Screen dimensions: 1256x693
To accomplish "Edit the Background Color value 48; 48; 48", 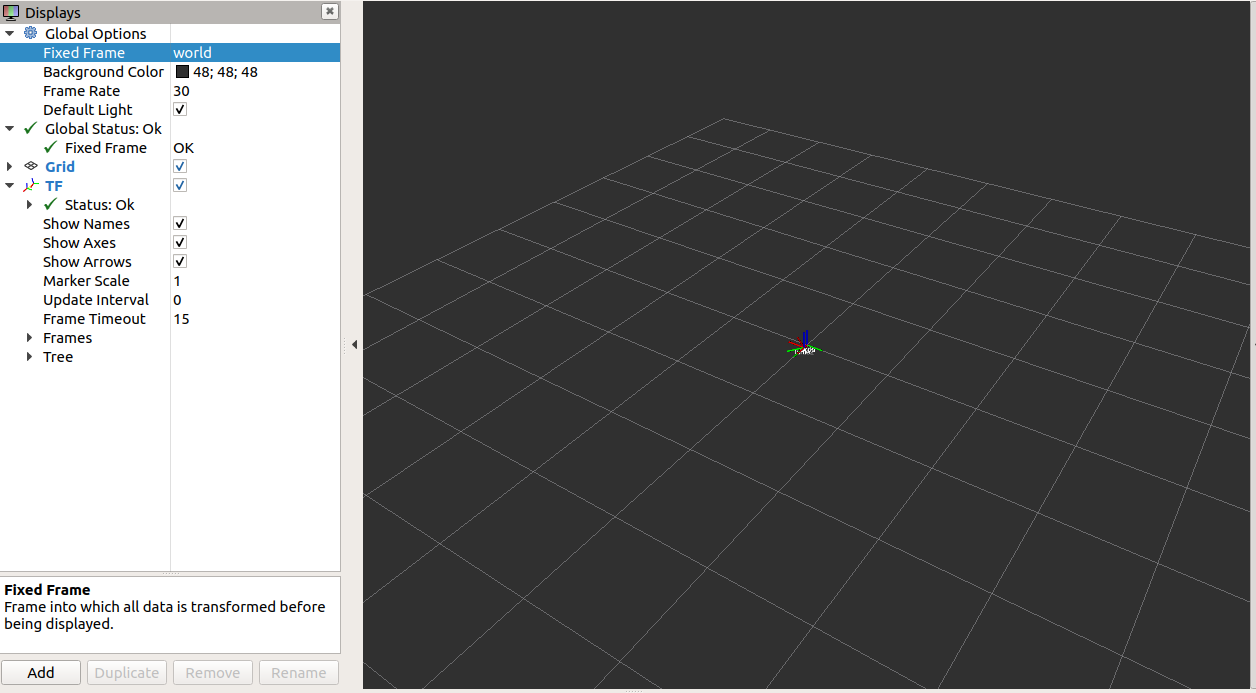I will (x=226, y=71).
